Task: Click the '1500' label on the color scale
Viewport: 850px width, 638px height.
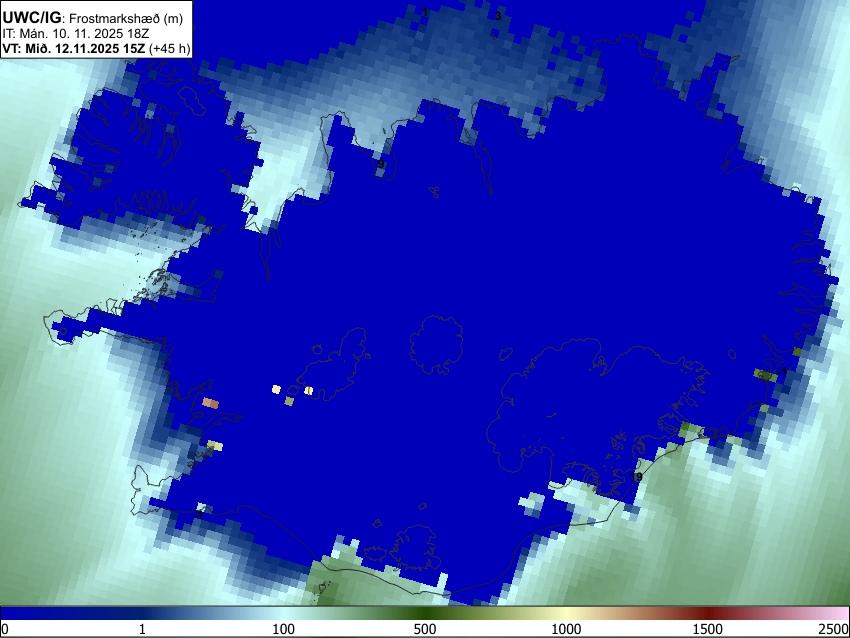Action: click(708, 629)
